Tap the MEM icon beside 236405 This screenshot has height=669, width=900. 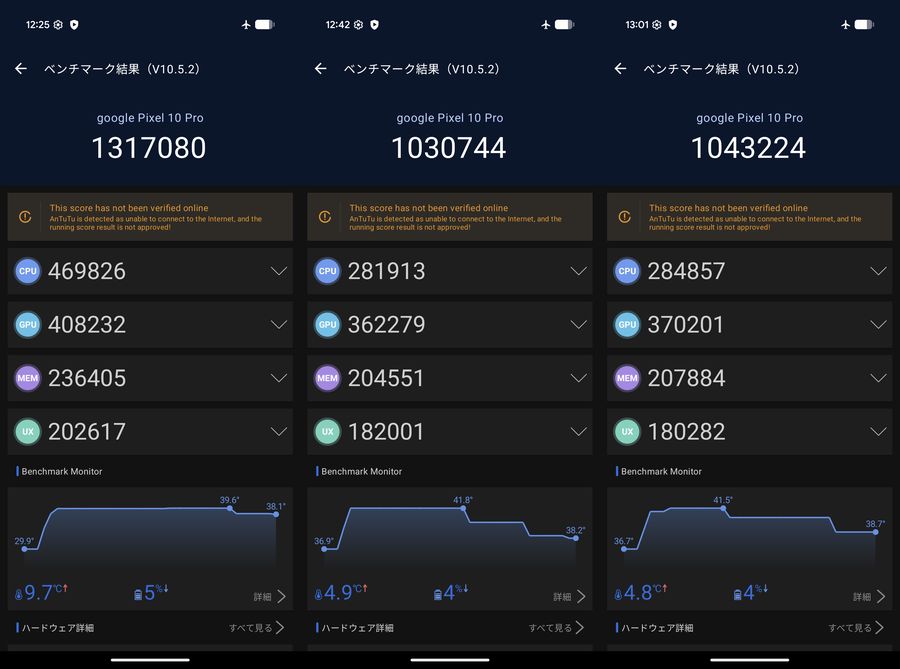coord(28,378)
